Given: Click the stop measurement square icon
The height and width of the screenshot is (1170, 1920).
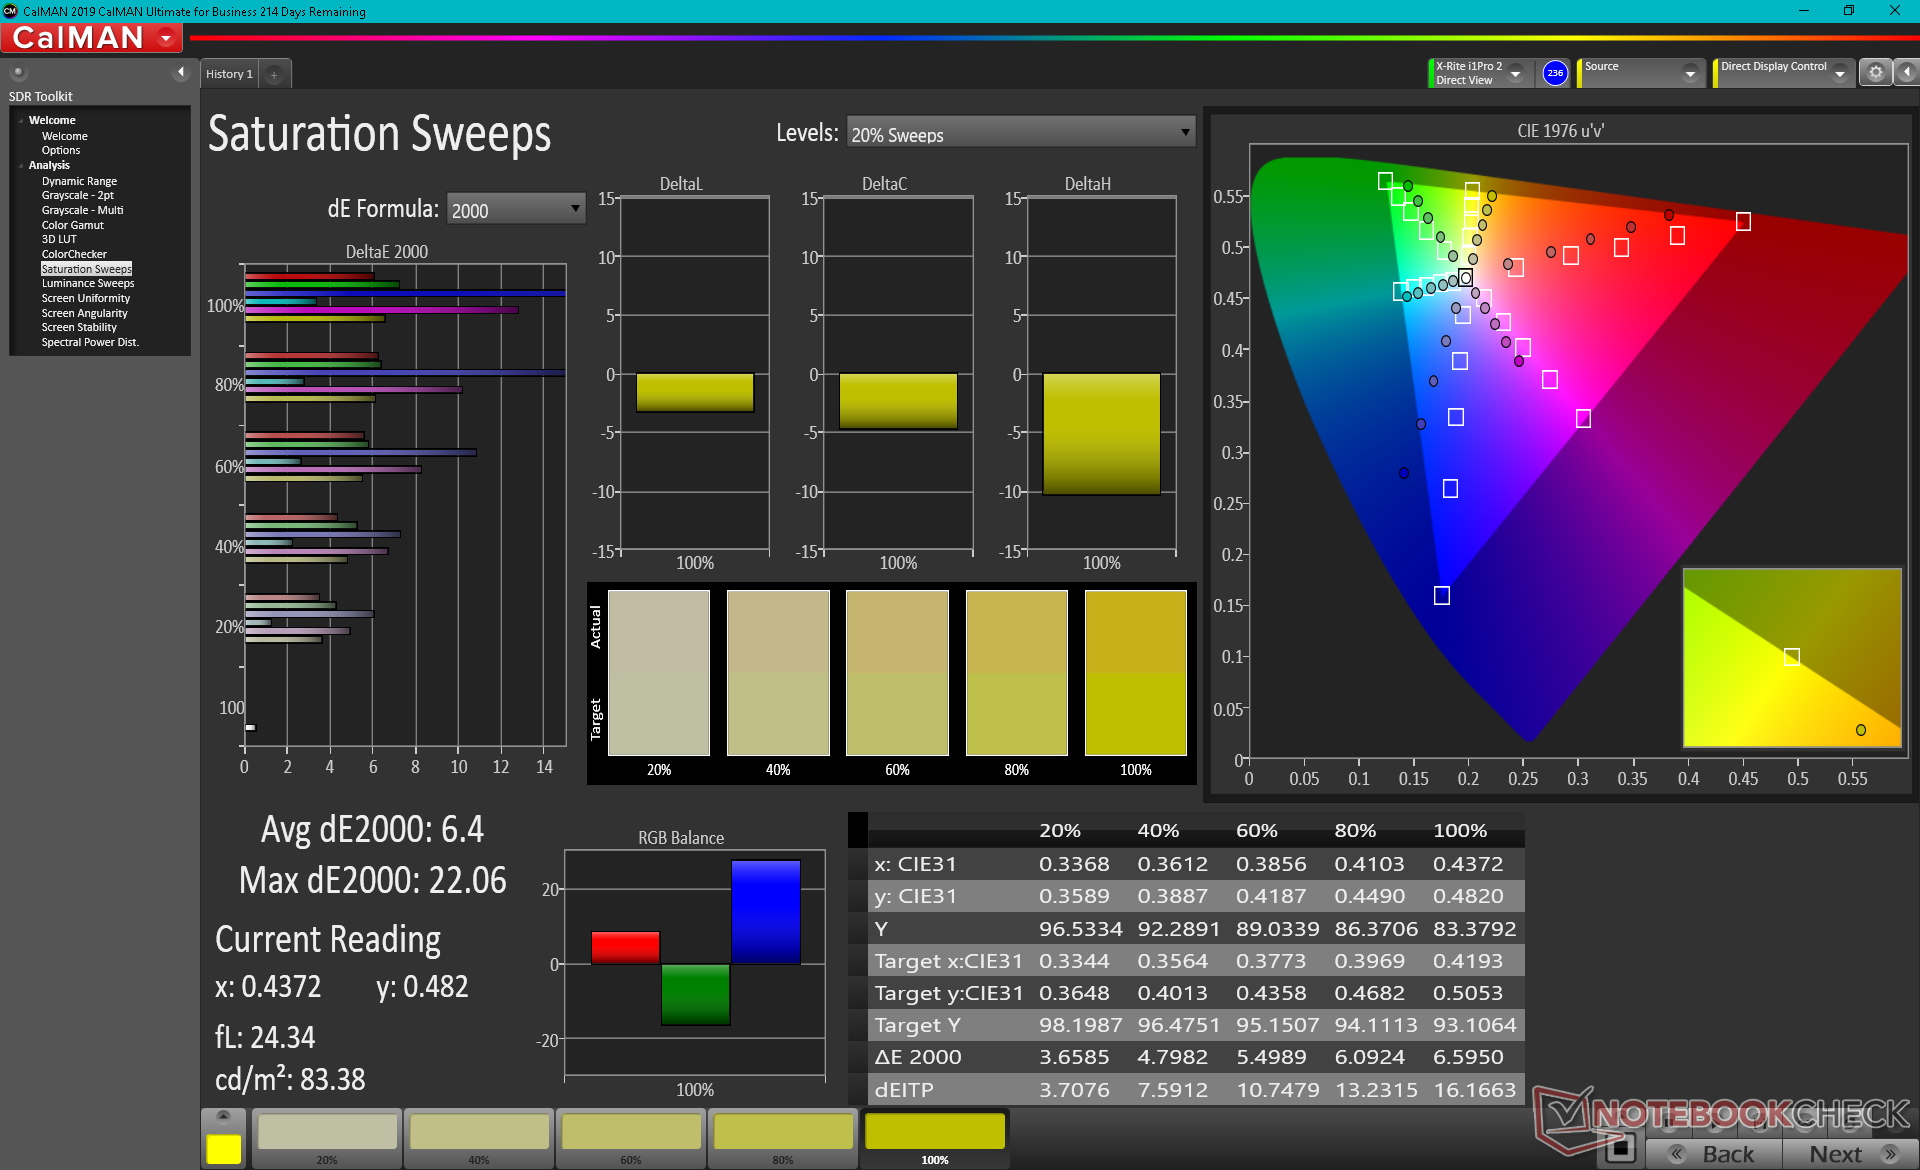Looking at the screenshot, I should [1620, 1148].
